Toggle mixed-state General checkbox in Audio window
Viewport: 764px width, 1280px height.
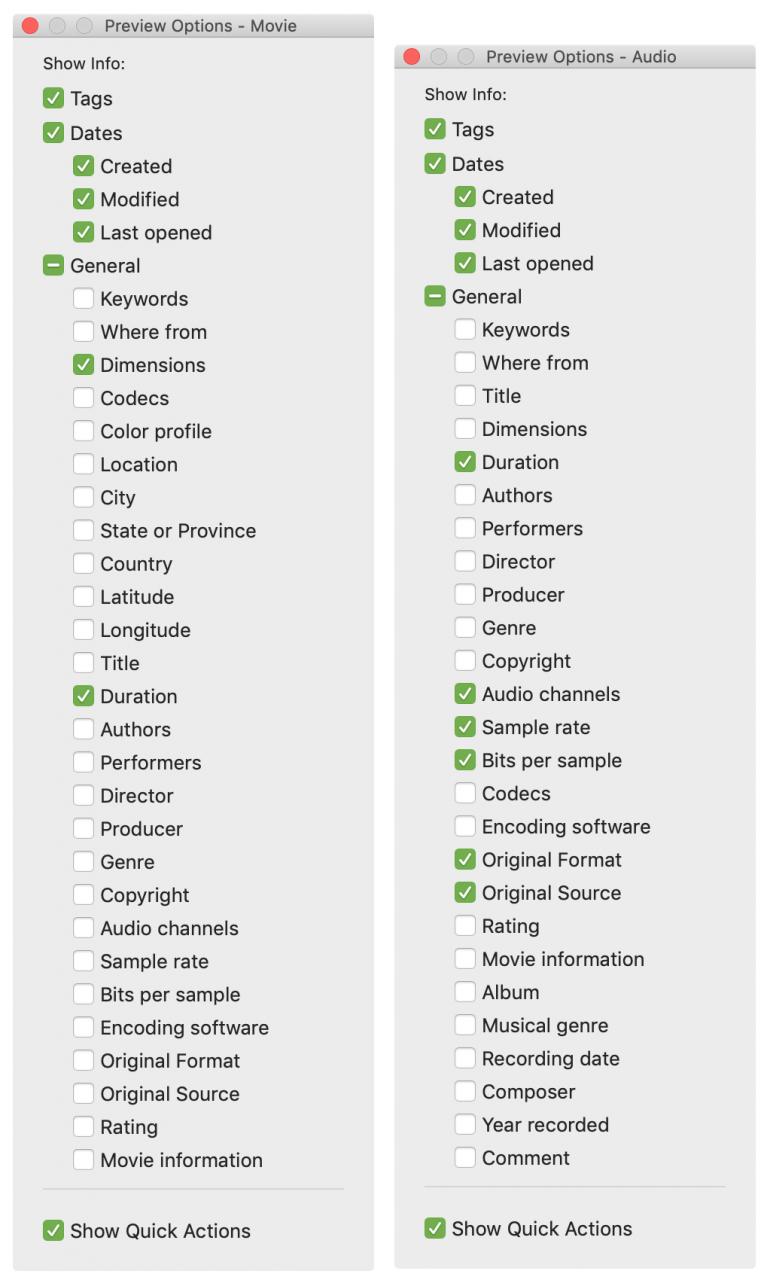[436, 297]
